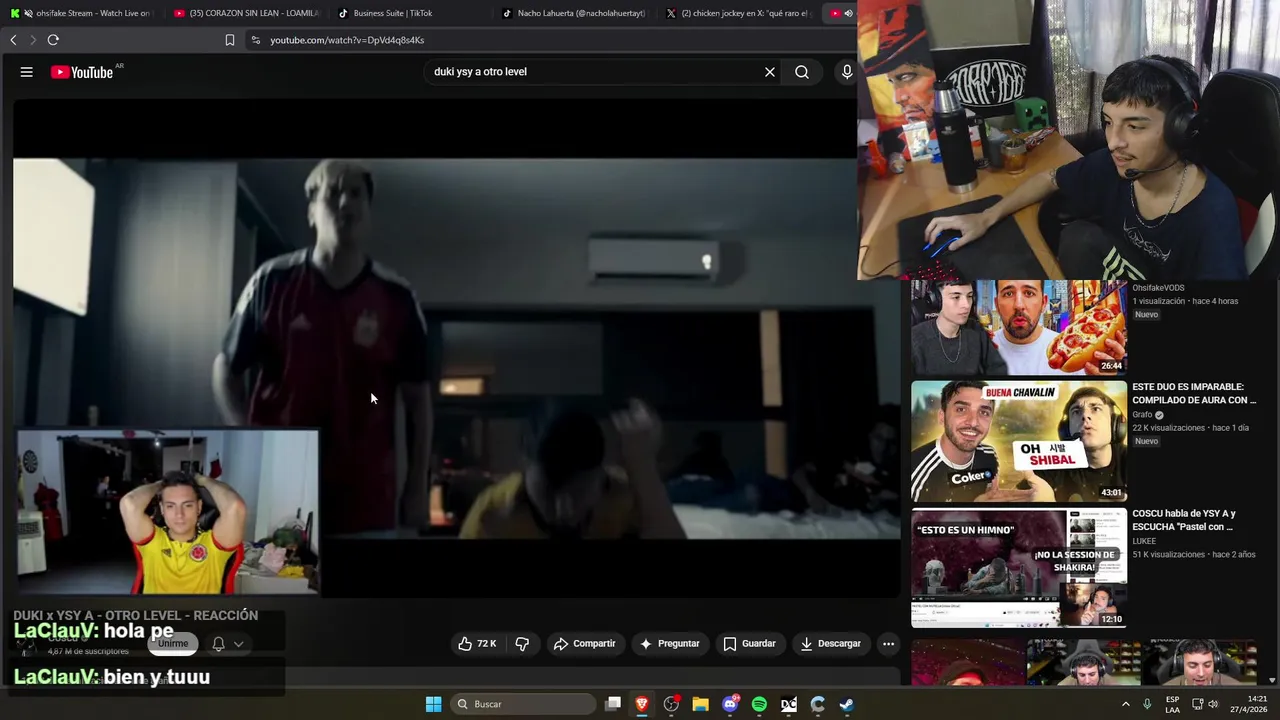View site information next to the URL
Image resolution: width=1280 pixels, height=720 pixels.
256,40
